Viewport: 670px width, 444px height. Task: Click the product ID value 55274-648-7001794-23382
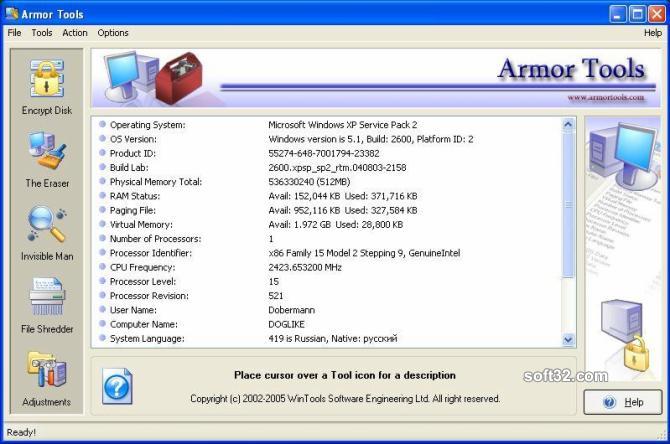pyautogui.click(x=323, y=153)
